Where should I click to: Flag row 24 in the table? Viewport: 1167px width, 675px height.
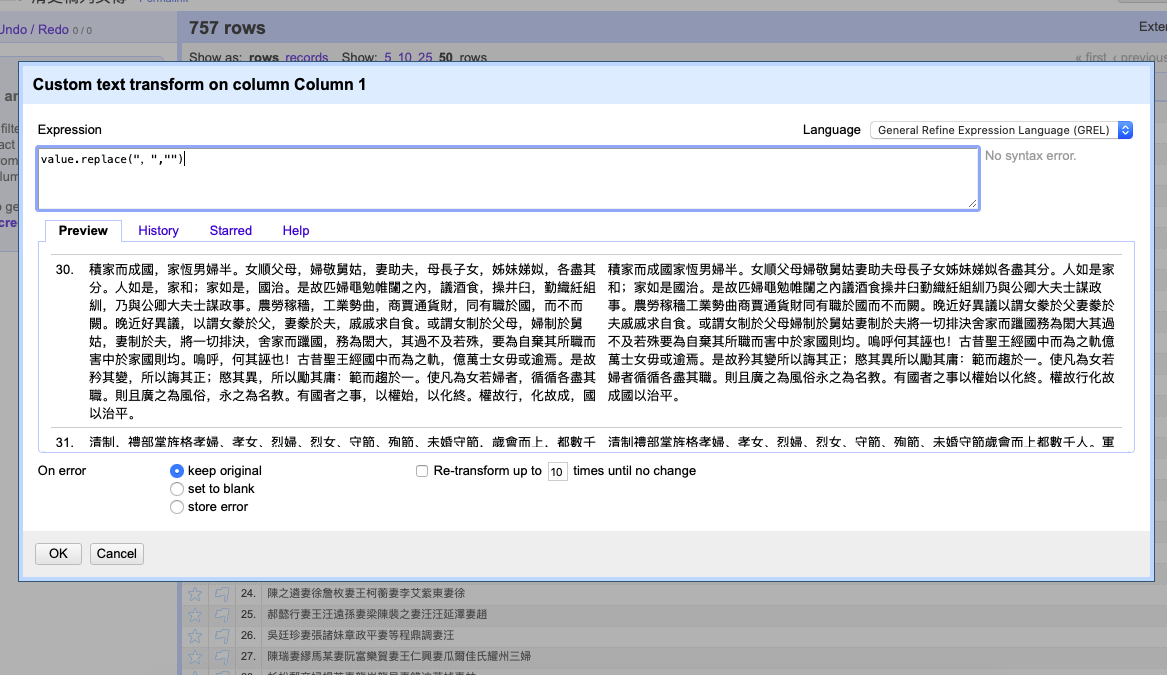pyautogui.click(x=222, y=594)
